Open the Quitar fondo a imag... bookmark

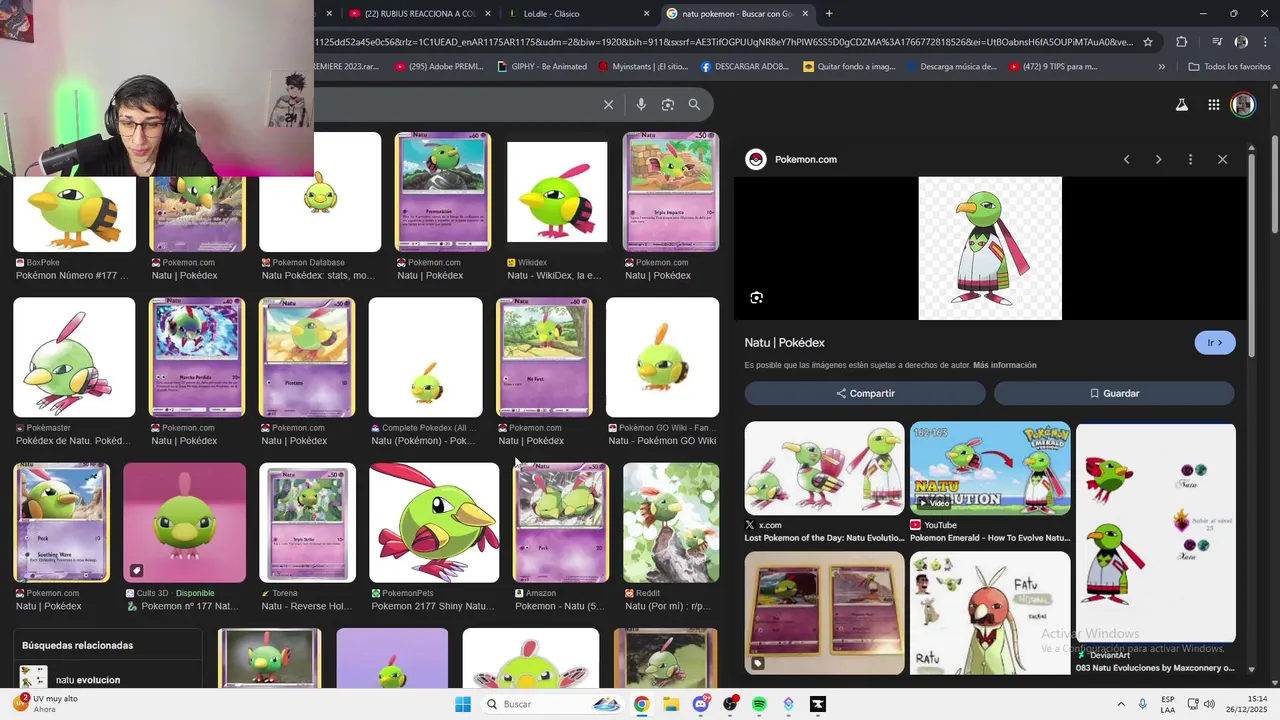pos(850,67)
